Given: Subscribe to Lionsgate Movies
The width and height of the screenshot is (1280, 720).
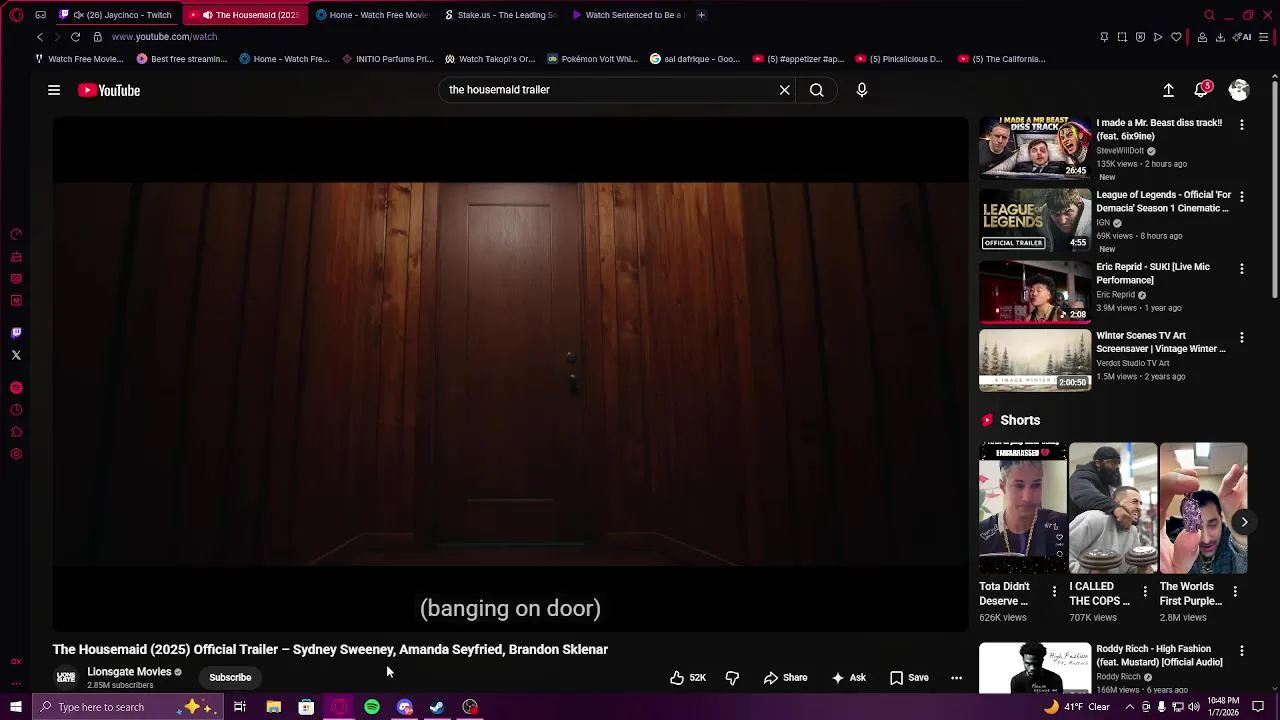Looking at the screenshot, I should [x=230, y=678].
